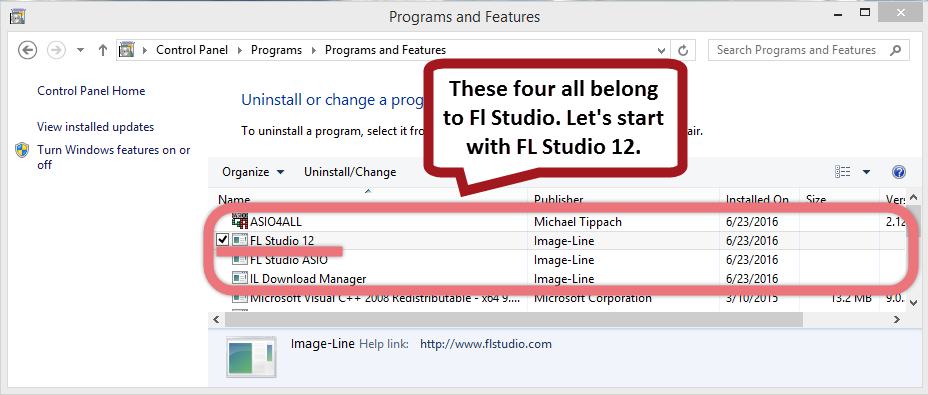Click the horizontal scrollbar thumb
The width and height of the screenshot is (928, 395).
click(x=514, y=319)
